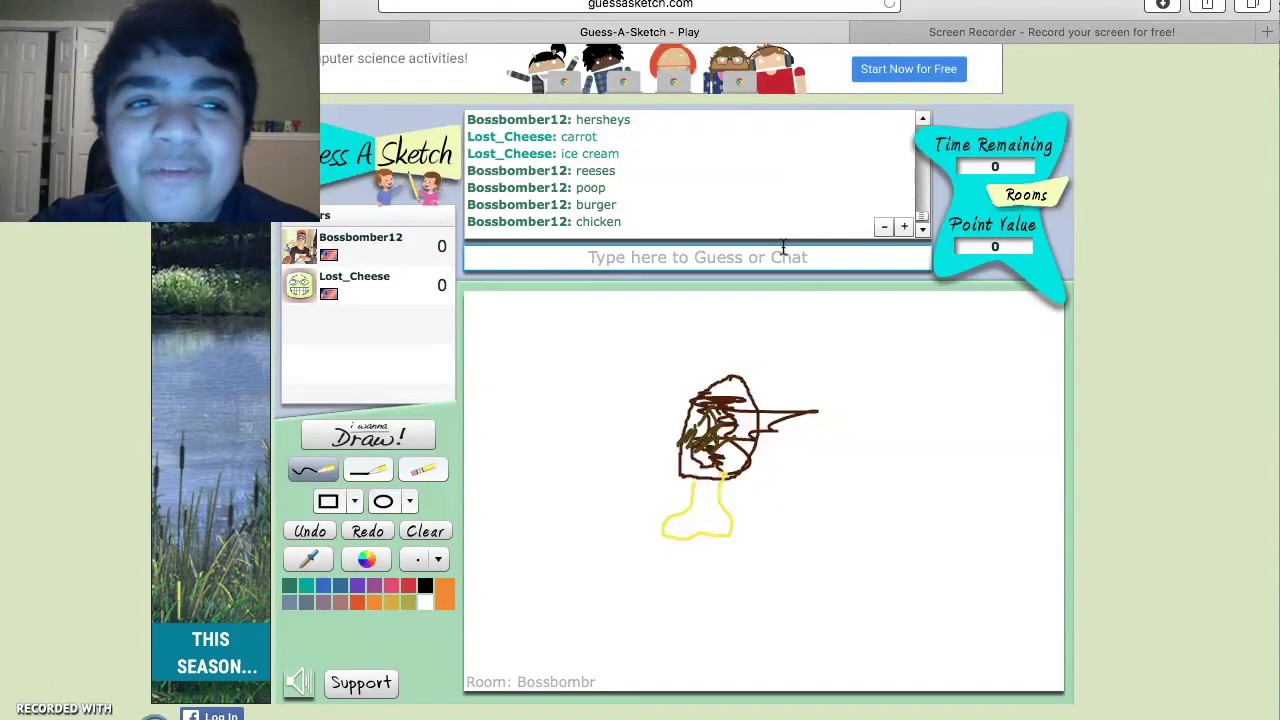Open the ellipse tool options dropdown
The width and height of the screenshot is (1280, 720).
409,501
